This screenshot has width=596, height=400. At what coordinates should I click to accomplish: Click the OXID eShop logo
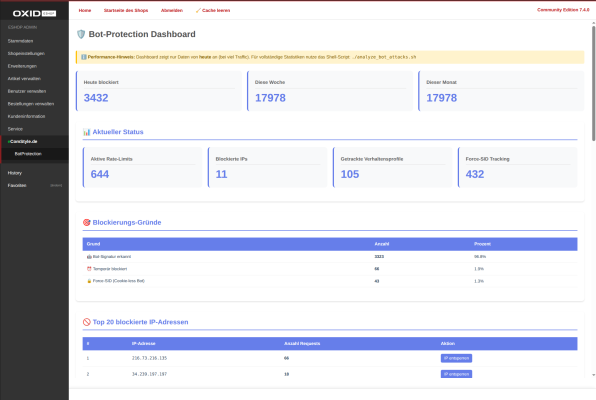coord(34,13)
